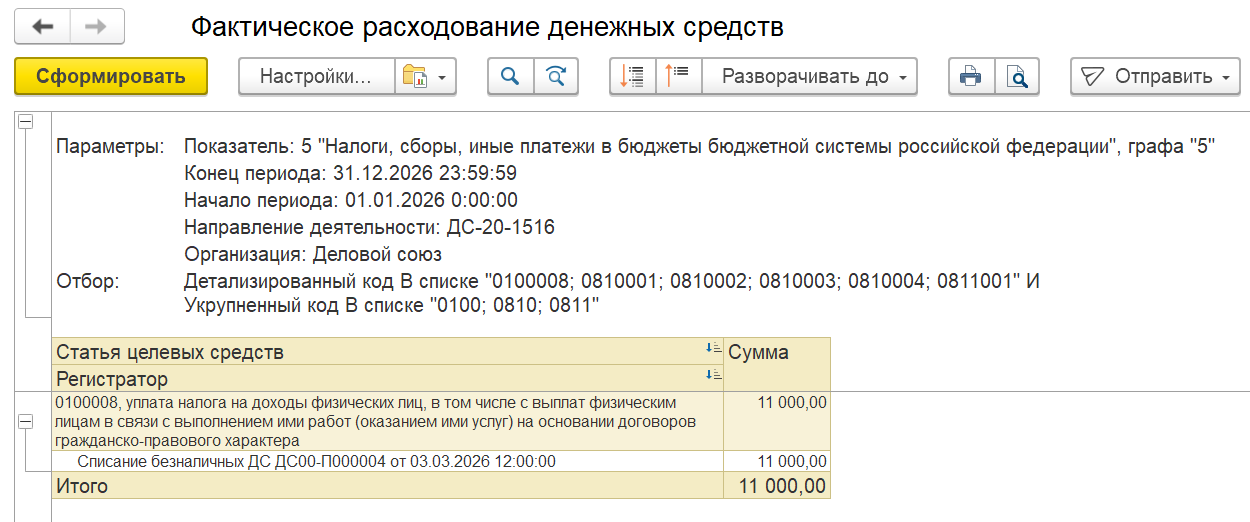
Task: Sort by Статья целевых средств icon
Action: pos(713,349)
